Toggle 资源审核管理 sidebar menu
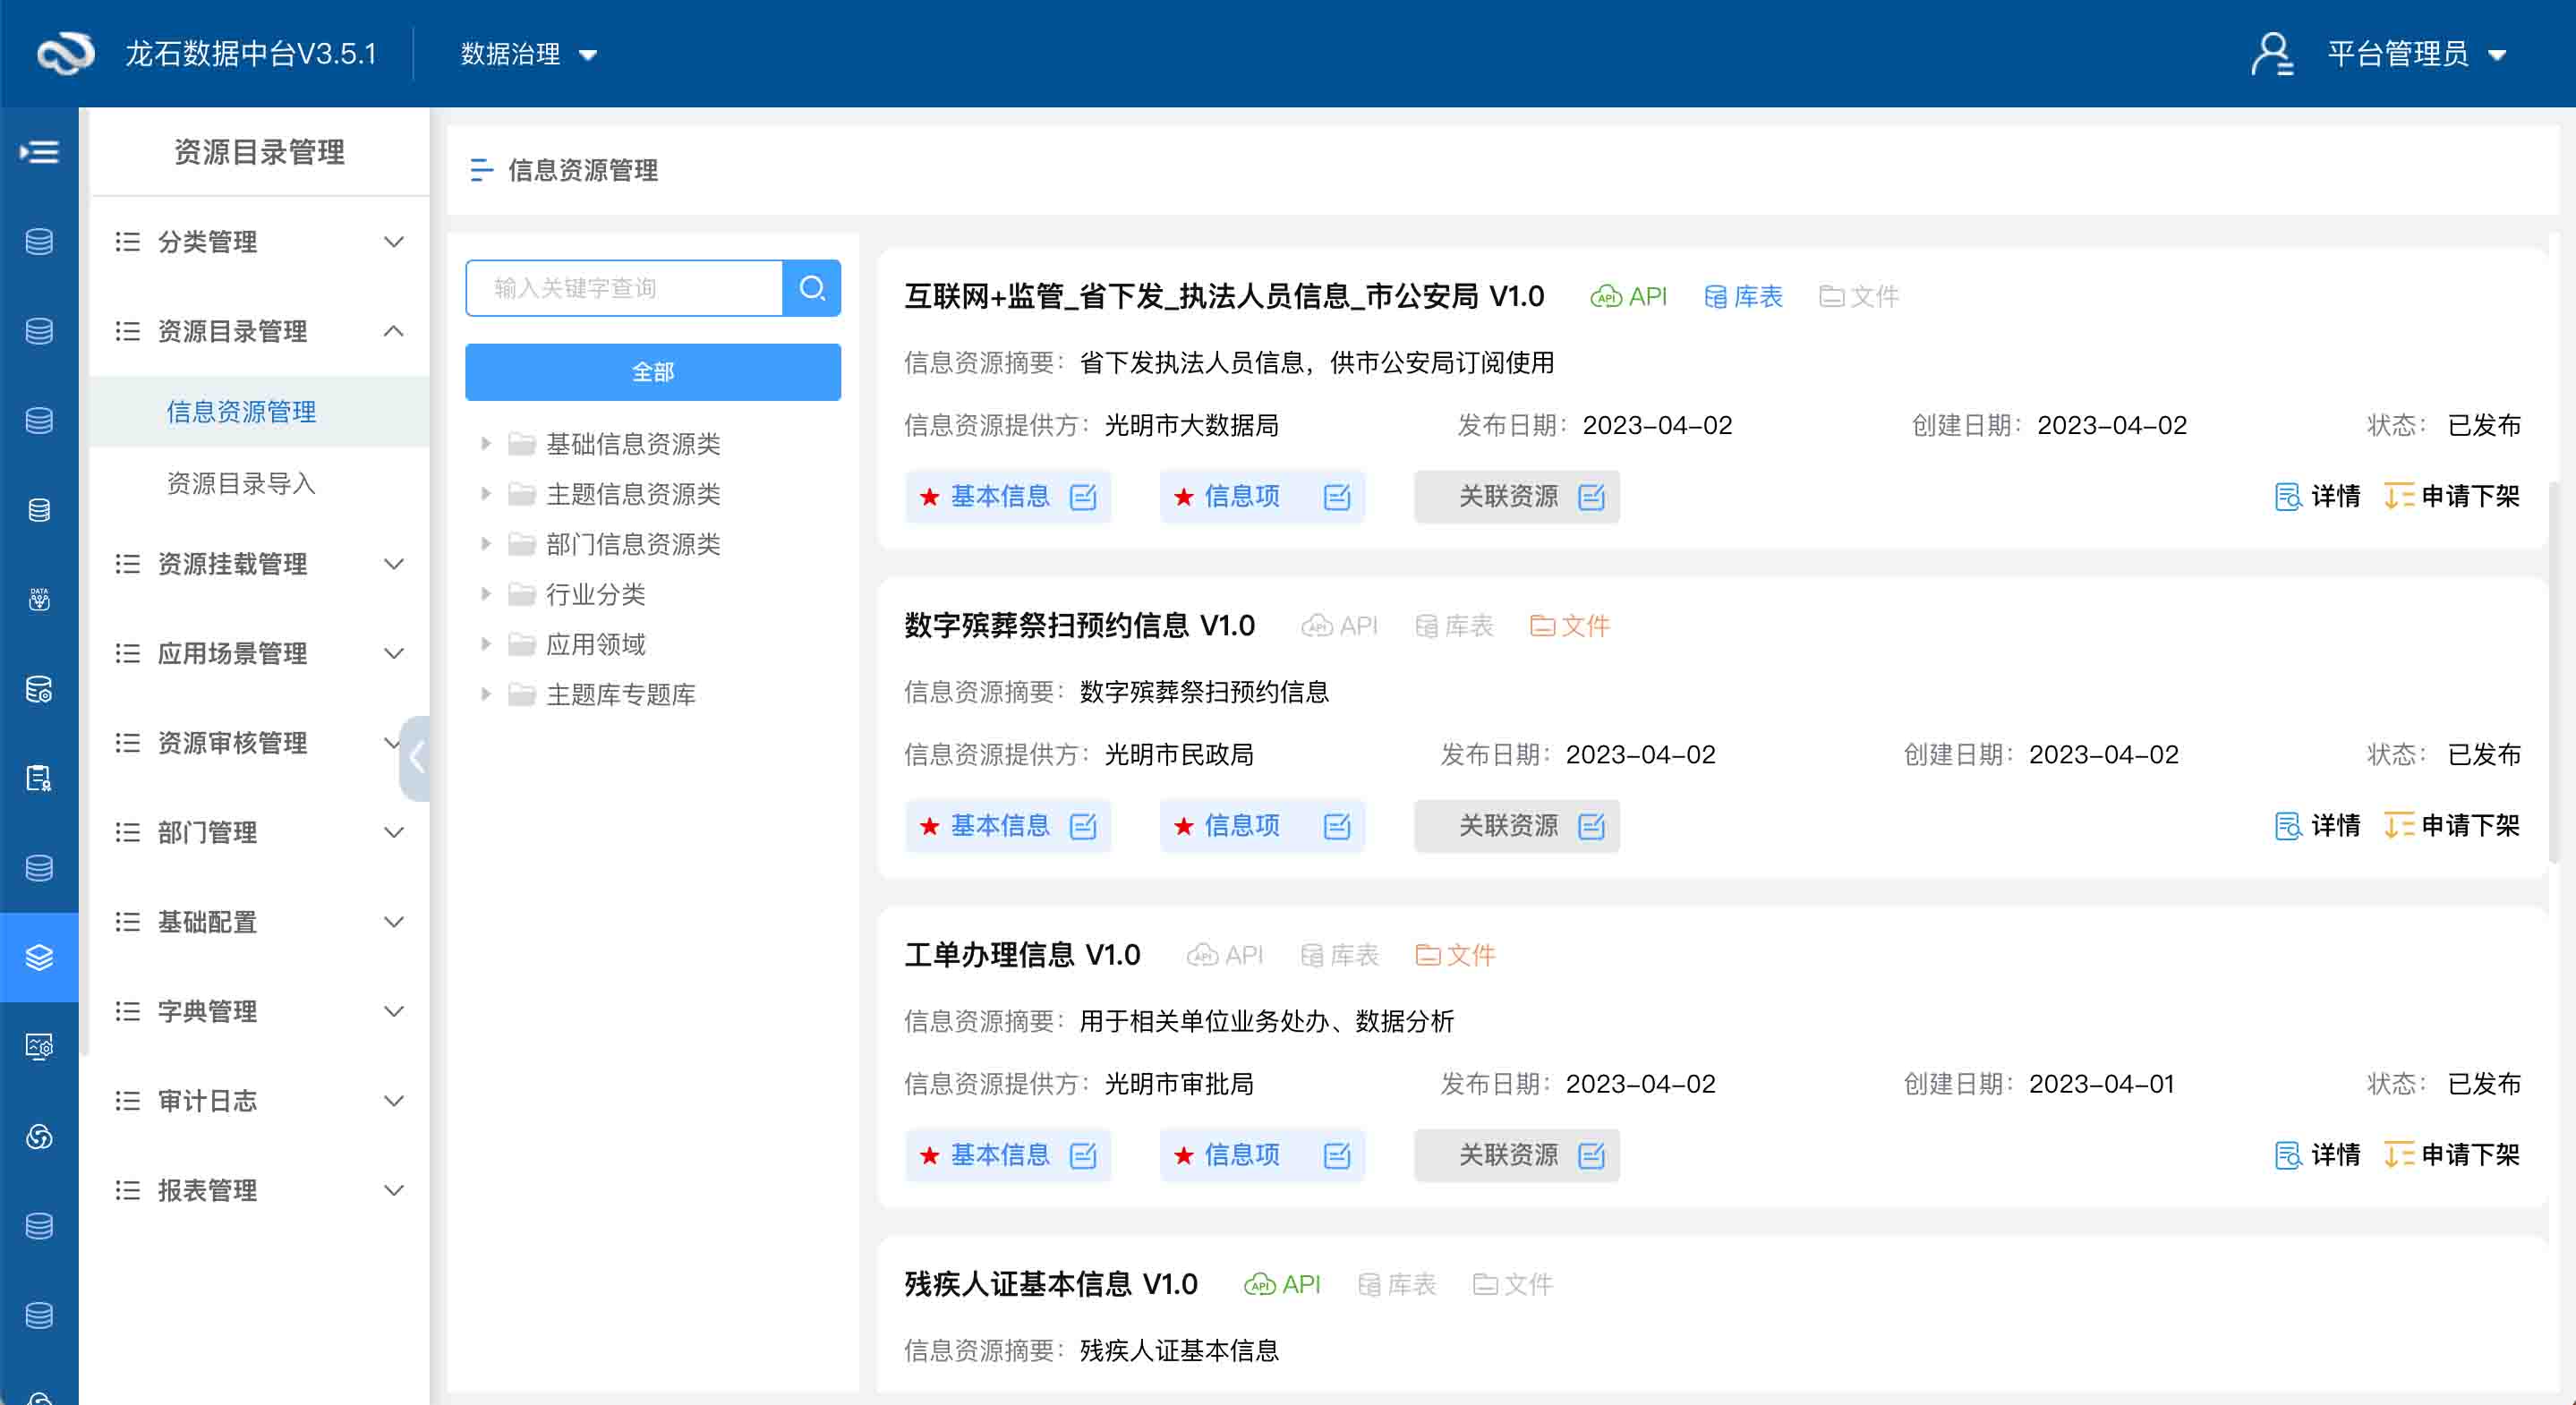 coord(254,742)
